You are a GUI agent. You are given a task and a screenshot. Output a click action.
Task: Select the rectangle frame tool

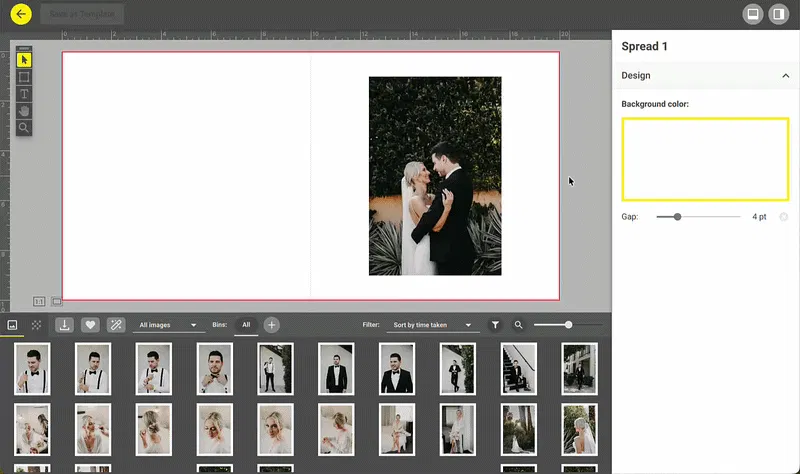coord(24,77)
